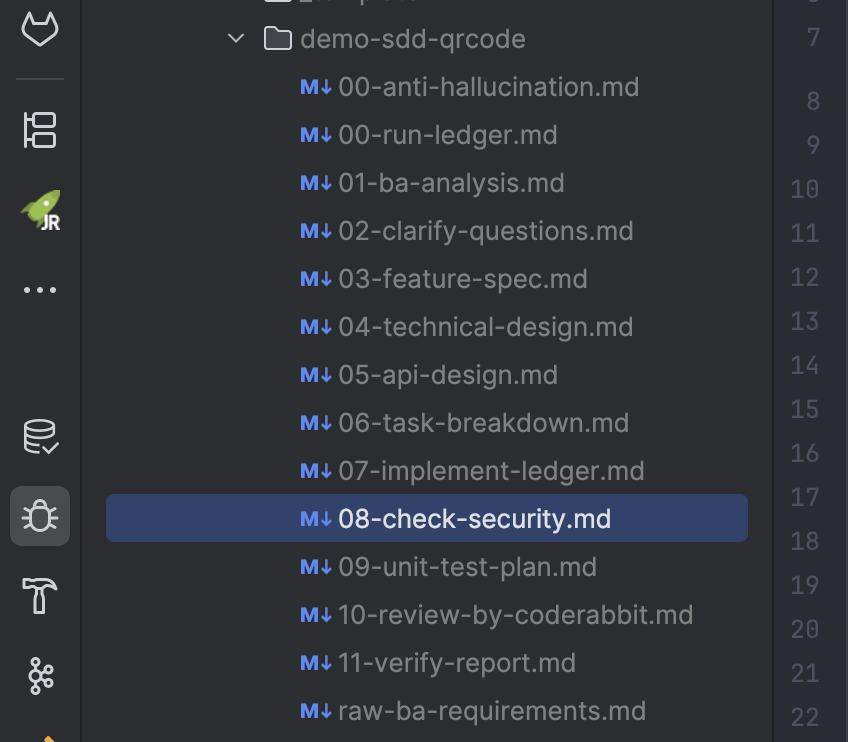Select raw-ba-requirements.md file
Image resolution: width=848 pixels, height=742 pixels.
(491, 711)
